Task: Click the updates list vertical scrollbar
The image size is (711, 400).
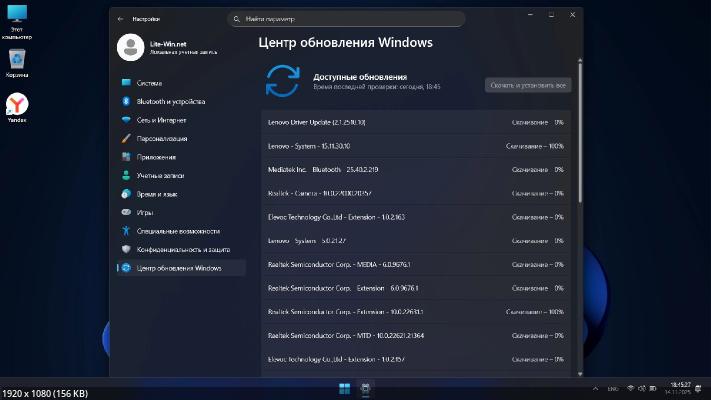Action: point(579,160)
